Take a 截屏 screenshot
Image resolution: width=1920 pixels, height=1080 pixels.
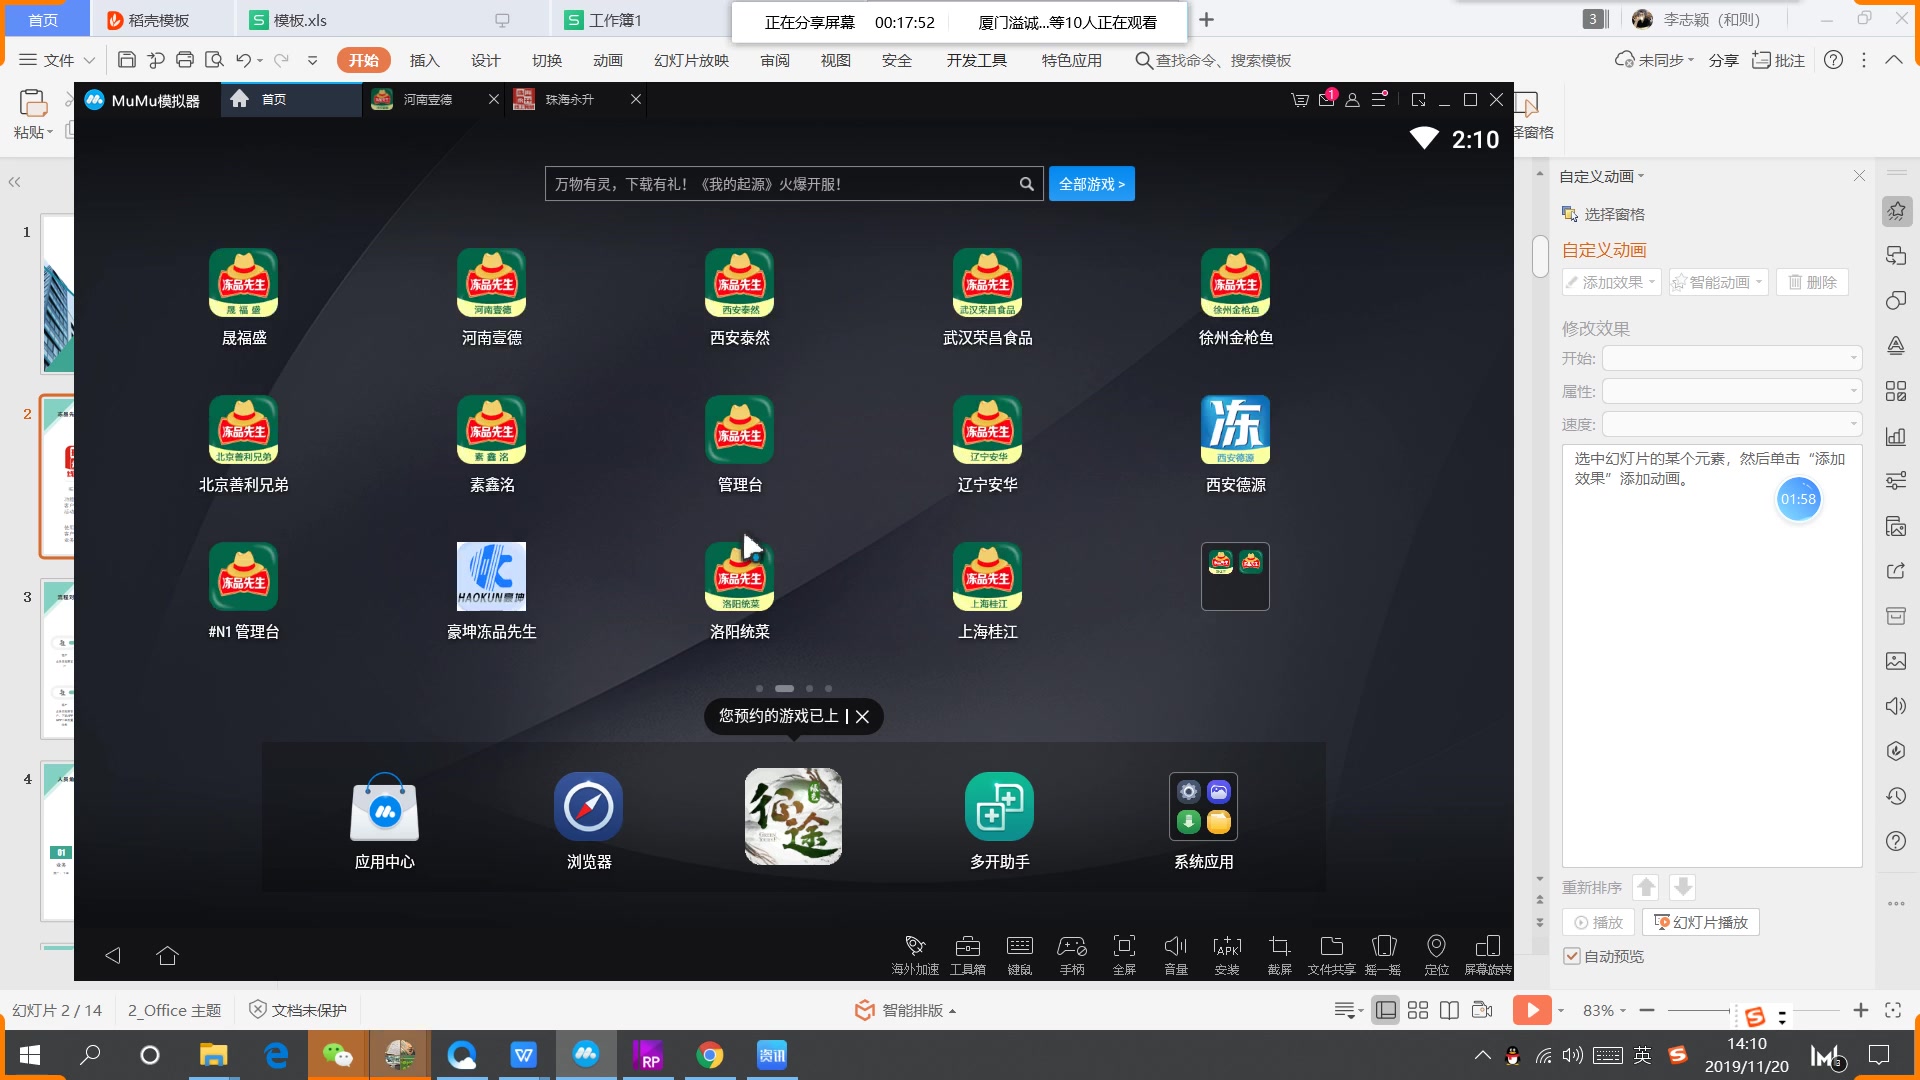(x=1279, y=954)
